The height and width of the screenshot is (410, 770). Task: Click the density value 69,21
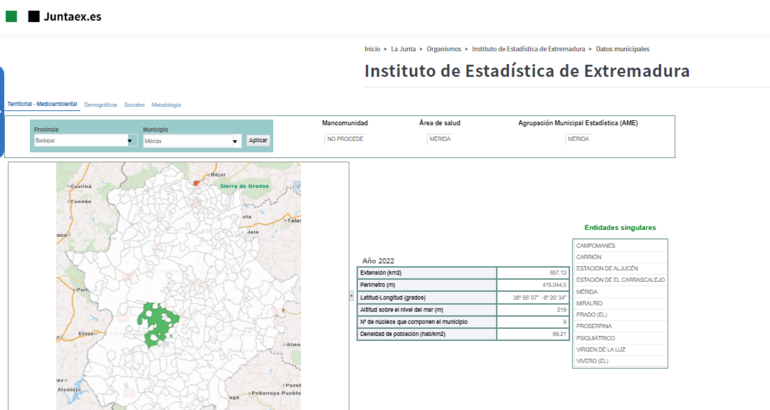pos(559,334)
